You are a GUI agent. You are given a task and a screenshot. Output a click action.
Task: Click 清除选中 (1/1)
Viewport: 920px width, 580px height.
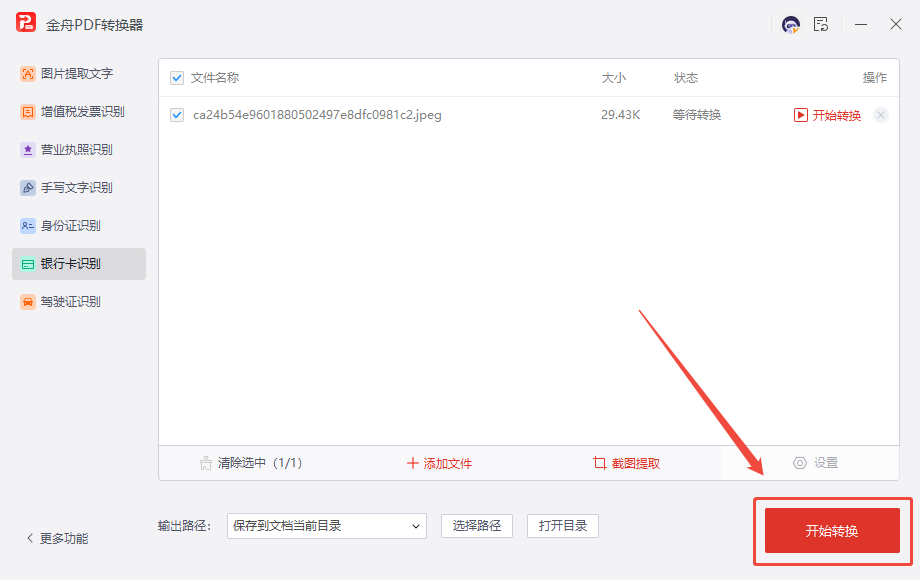pyautogui.click(x=251, y=463)
